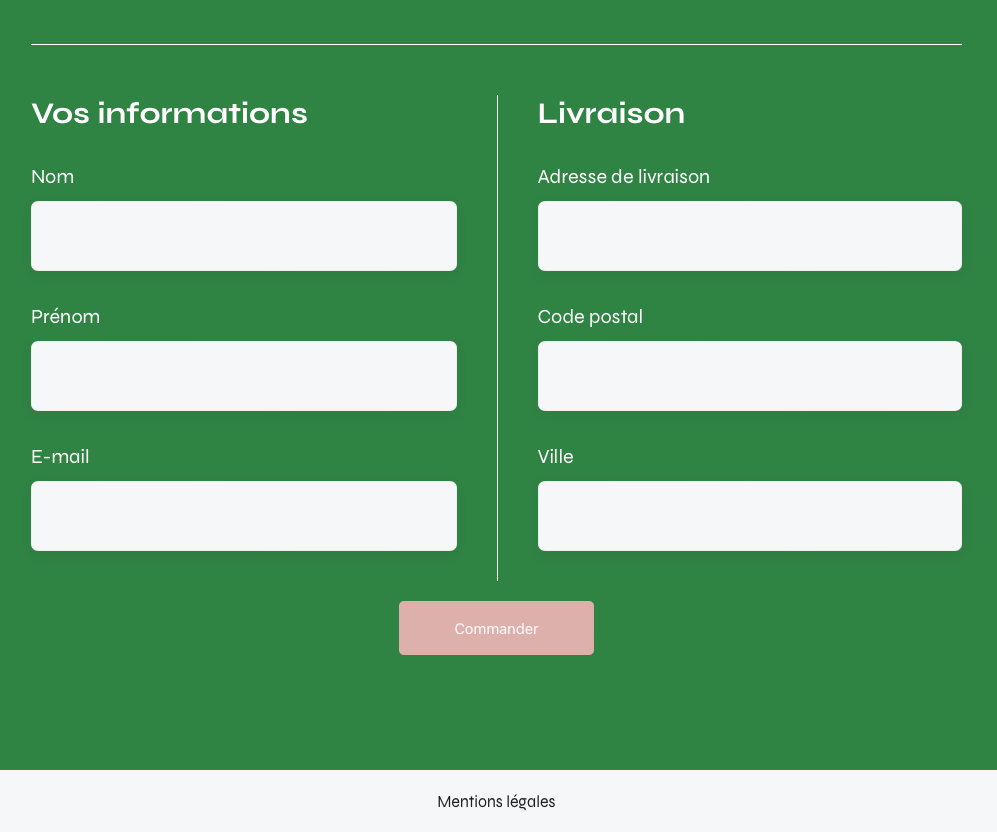Click the vertical divider between form columns
The image size is (997, 832).
click(x=497, y=338)
